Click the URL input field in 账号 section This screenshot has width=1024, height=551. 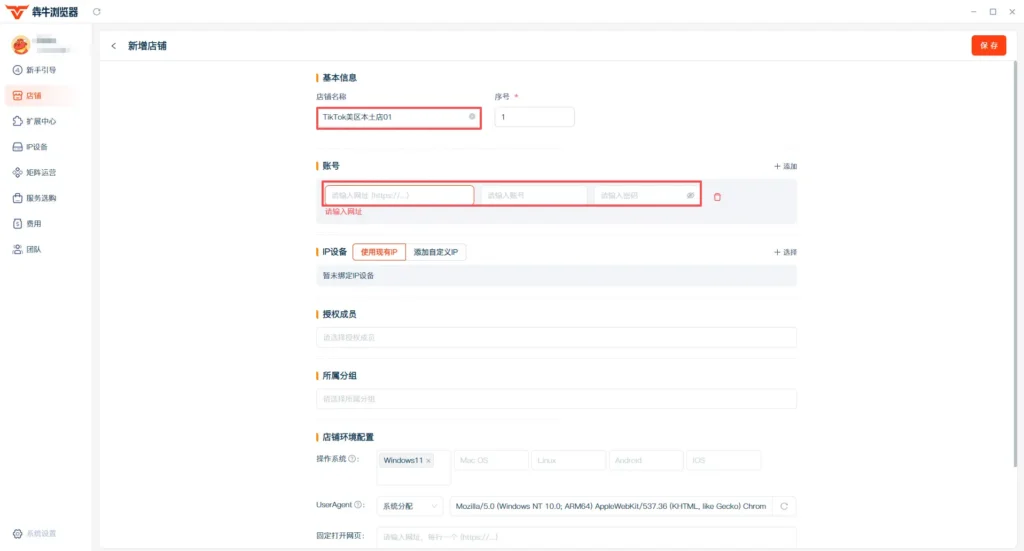point(399,195)
